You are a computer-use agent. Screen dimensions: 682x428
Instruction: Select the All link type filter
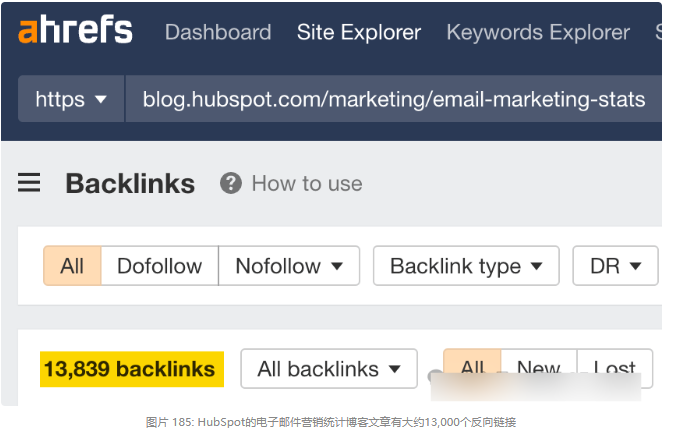[72, 266]
